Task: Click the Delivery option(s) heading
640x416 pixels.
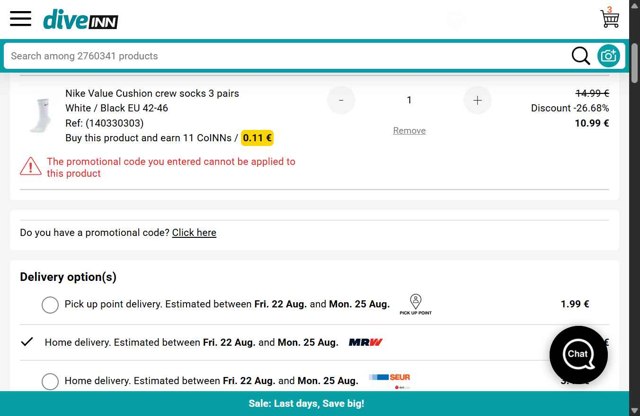Action: (68, 277)
